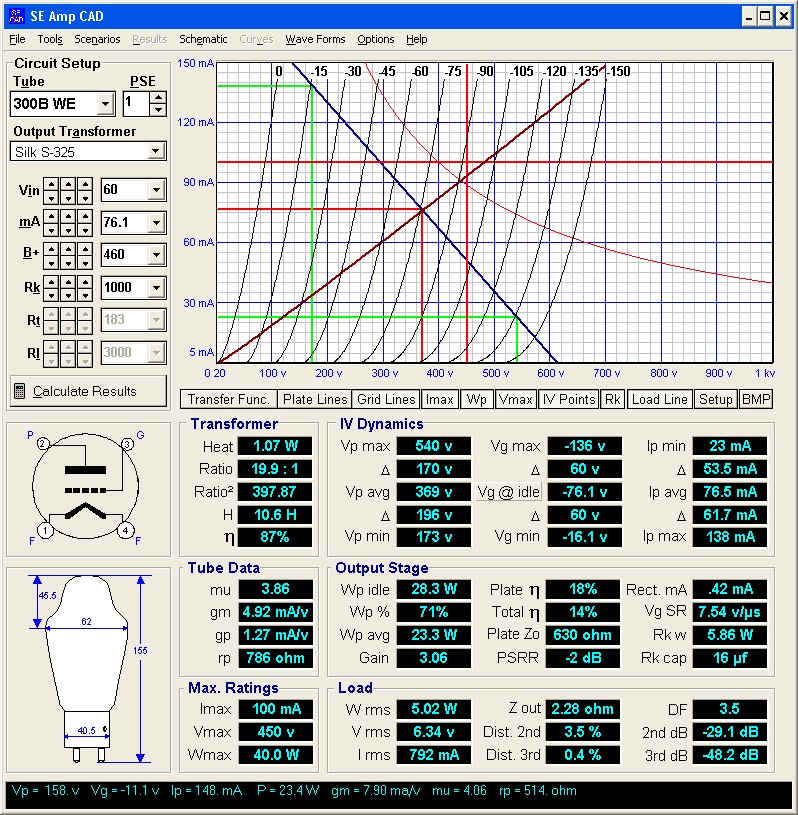Click the Calculate Results button
798x815 pixels.
pos(88,391)
